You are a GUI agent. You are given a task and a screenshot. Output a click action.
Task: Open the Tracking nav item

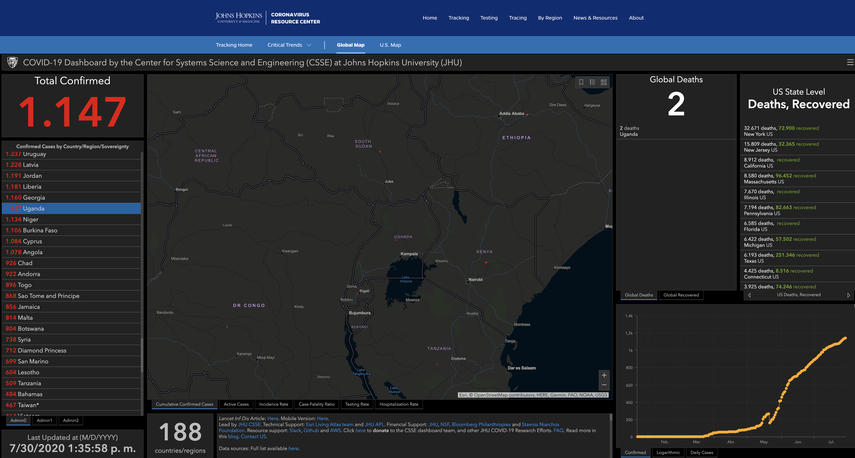click(459, 18)
